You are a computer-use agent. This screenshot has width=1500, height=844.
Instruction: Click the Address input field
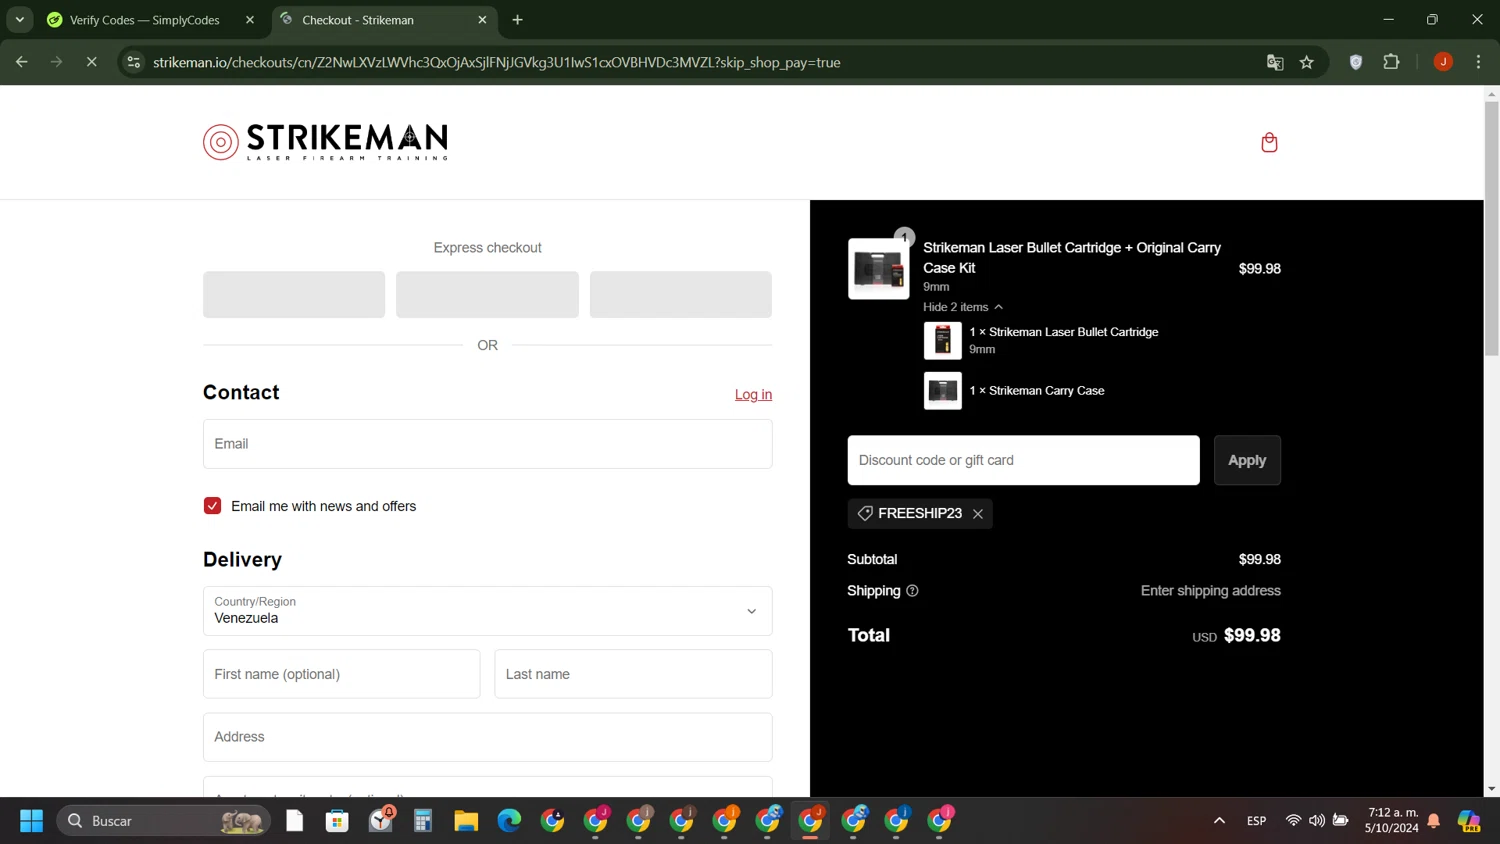tap(487, 737)
